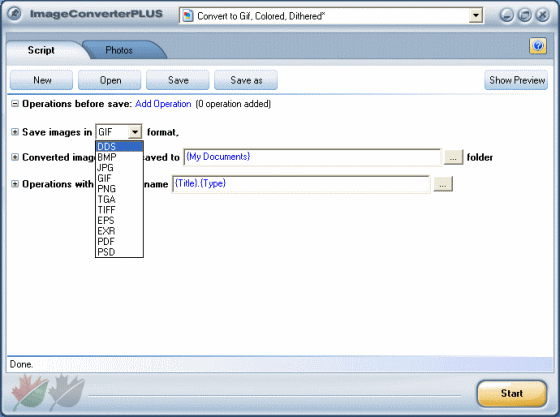Screen dimensions: 560x417
Task: Minimize the ImageConverterPLUS window
Action: [506, 15]
